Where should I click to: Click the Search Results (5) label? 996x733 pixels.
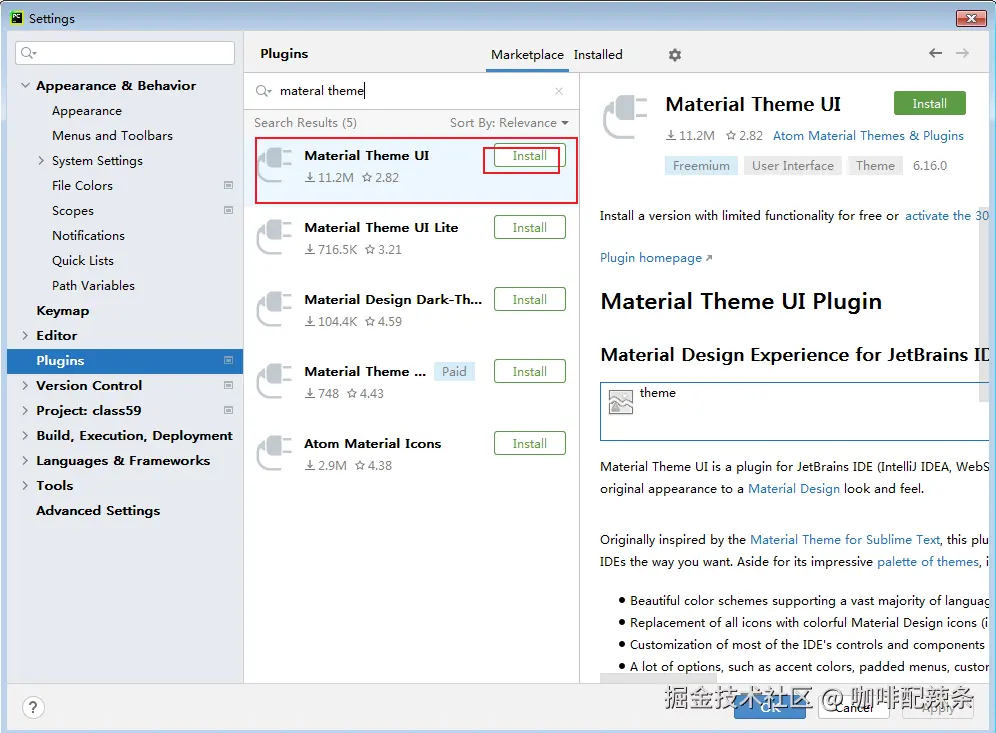tap(305, 123)
